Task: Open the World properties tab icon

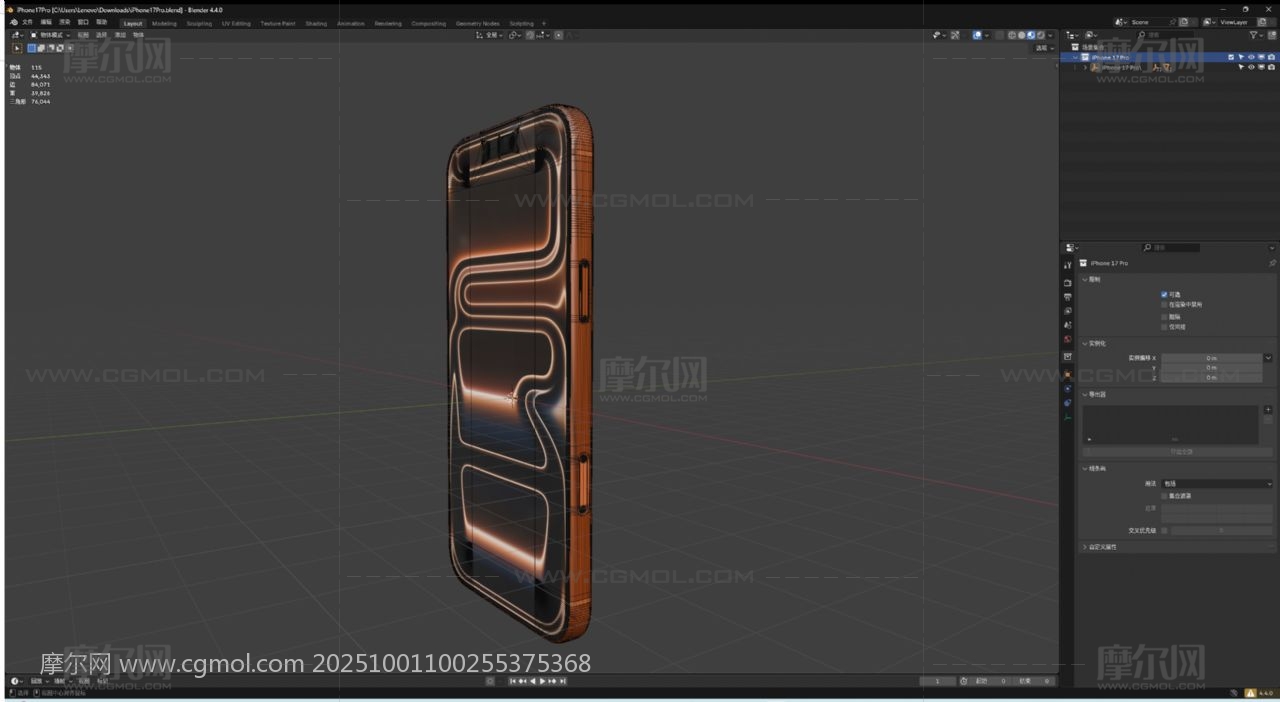Action: [1067, 339]
